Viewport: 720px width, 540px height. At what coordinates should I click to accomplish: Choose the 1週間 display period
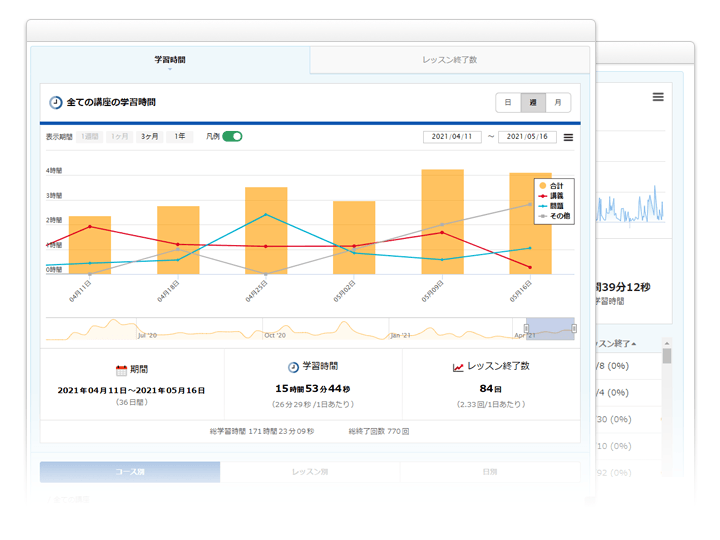(90, 136)
